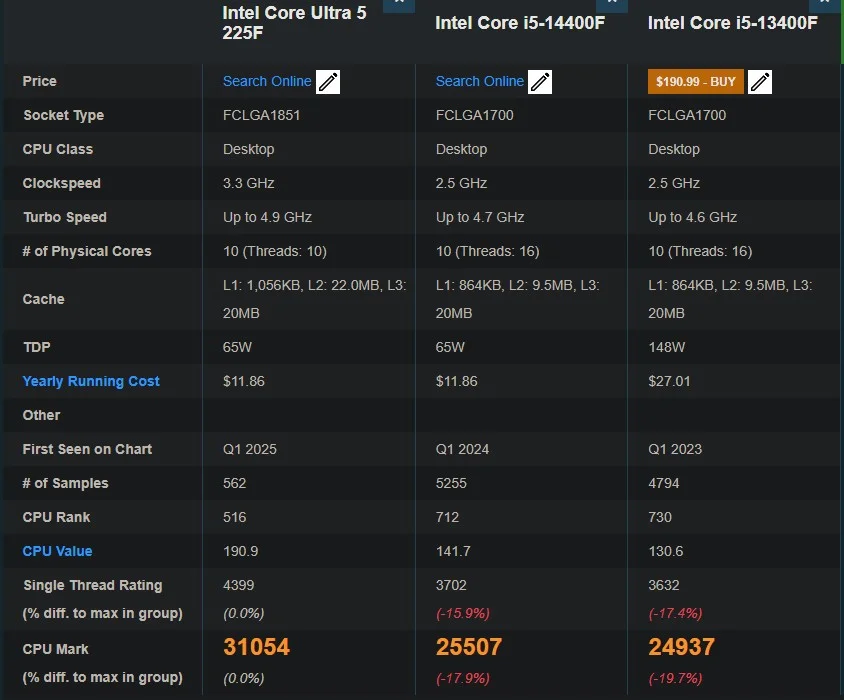Open Search Online link for Core i5-14400F

pos(480,81)
